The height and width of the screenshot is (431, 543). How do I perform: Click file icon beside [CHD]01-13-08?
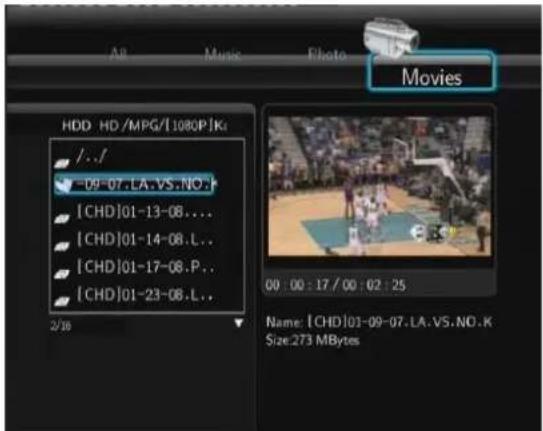coord(62,219)
